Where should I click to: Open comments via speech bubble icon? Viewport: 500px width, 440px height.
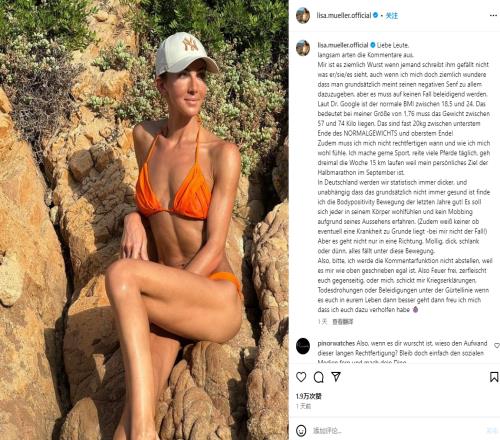click(319, 377)
